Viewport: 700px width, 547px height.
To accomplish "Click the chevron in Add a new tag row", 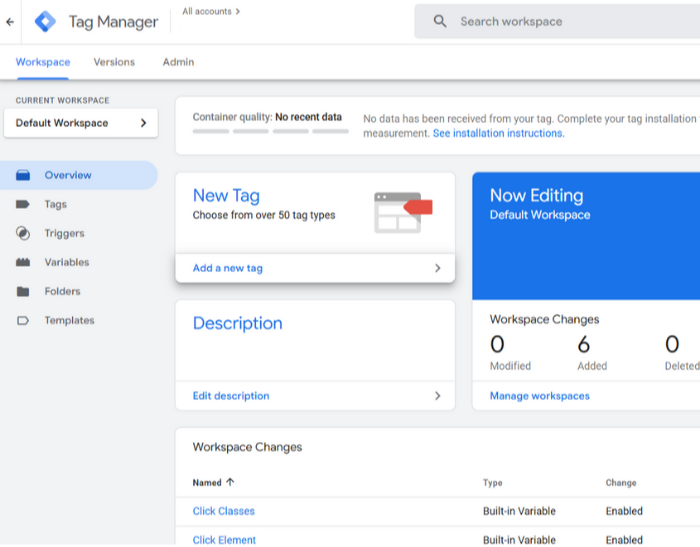I will (x=438, y=268).
